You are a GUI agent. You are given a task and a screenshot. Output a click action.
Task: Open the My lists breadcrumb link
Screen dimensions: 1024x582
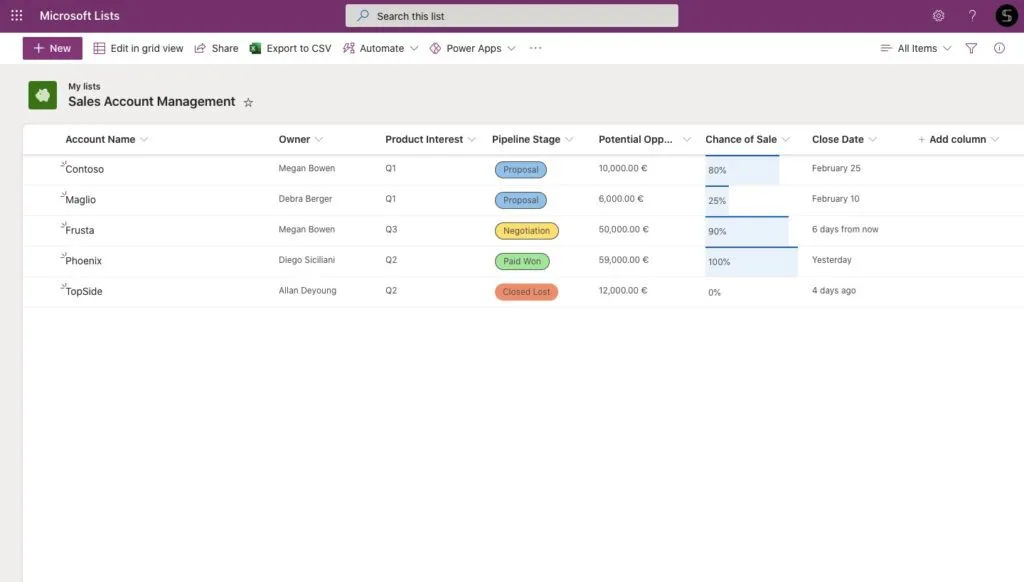[x=84, y=86]
